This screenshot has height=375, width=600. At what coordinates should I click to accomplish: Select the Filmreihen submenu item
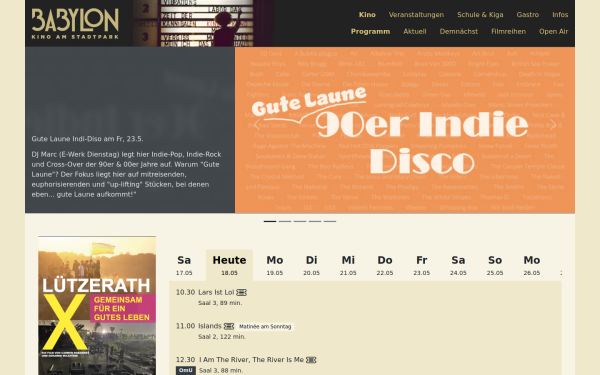508,31
